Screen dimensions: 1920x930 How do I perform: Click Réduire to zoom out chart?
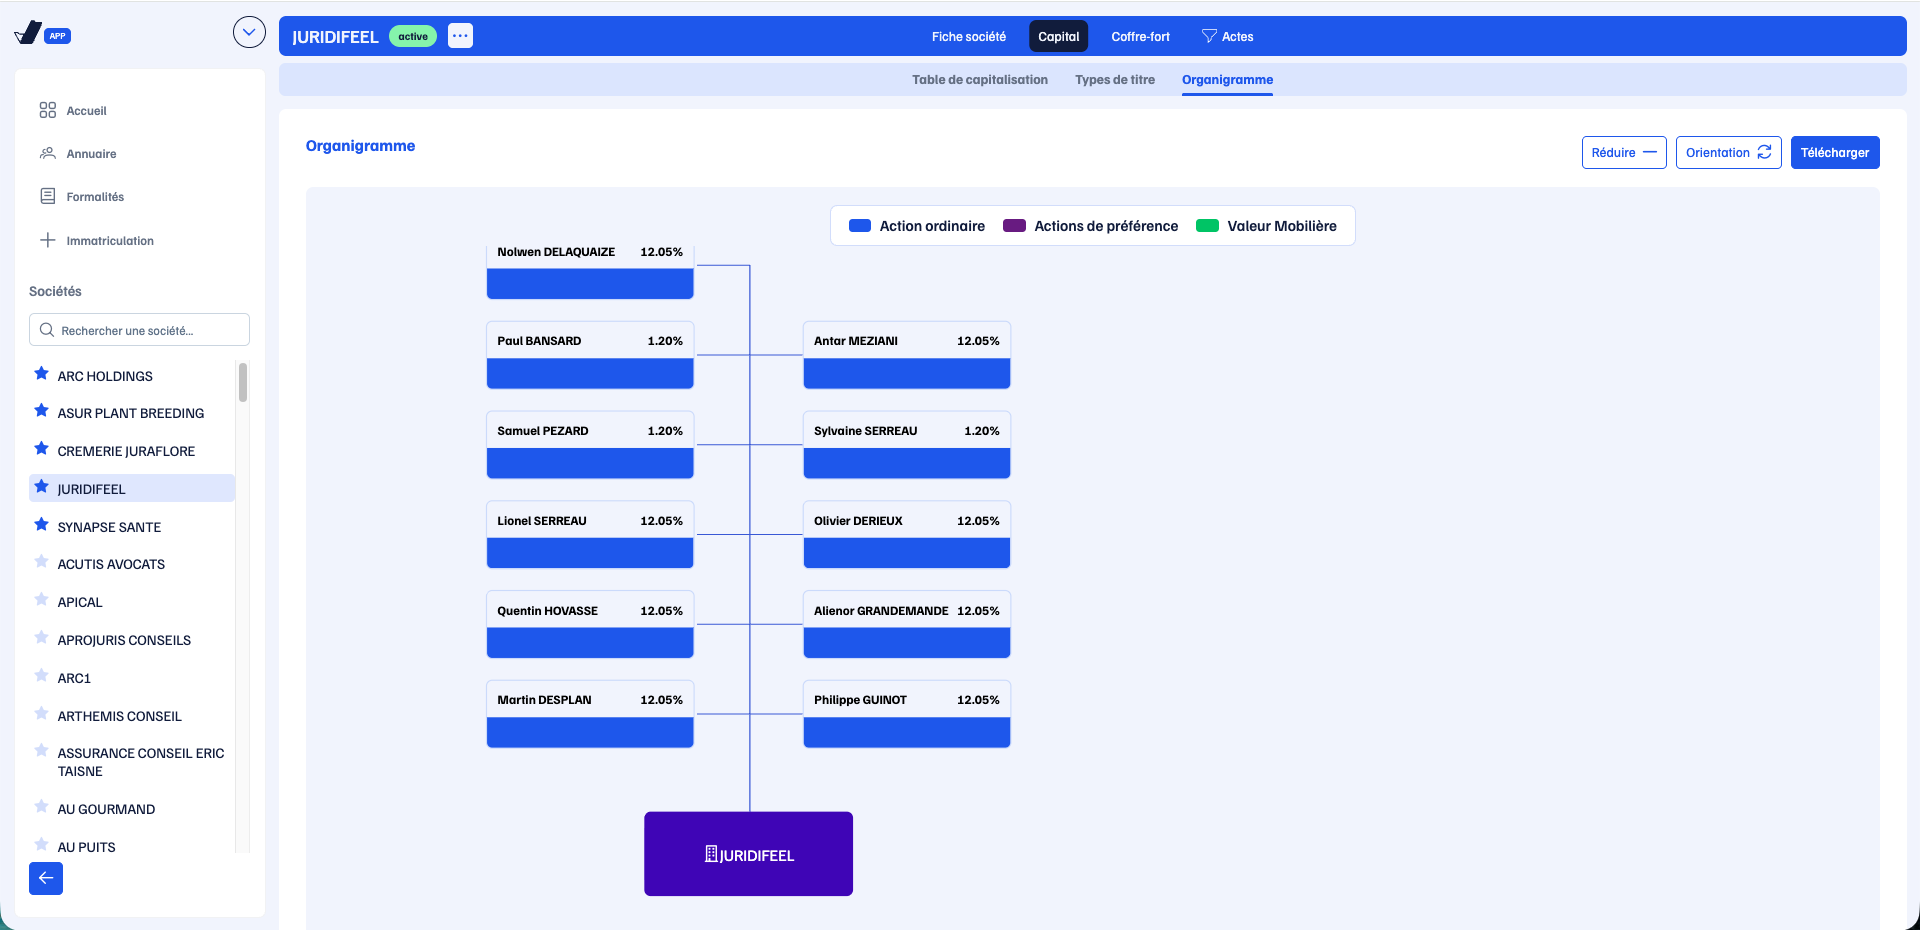(1624, 152)
